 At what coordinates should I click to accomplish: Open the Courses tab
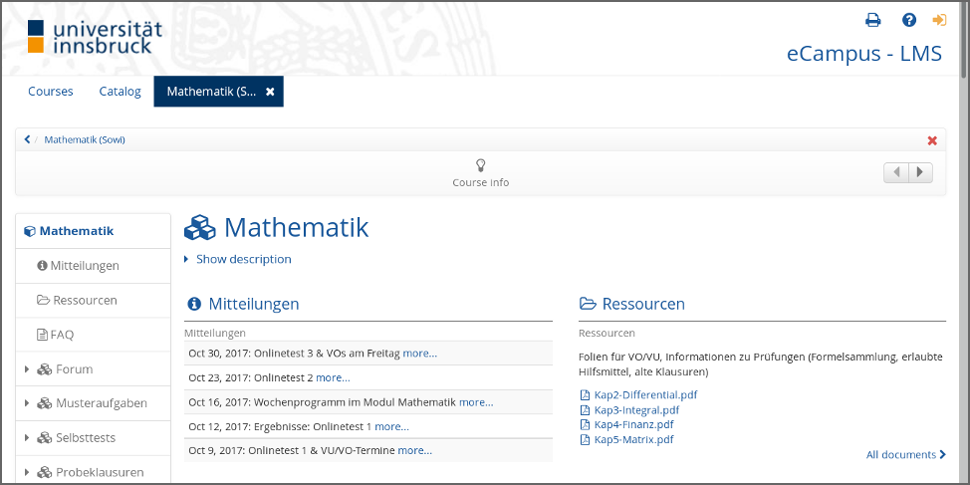click(51, 92)
